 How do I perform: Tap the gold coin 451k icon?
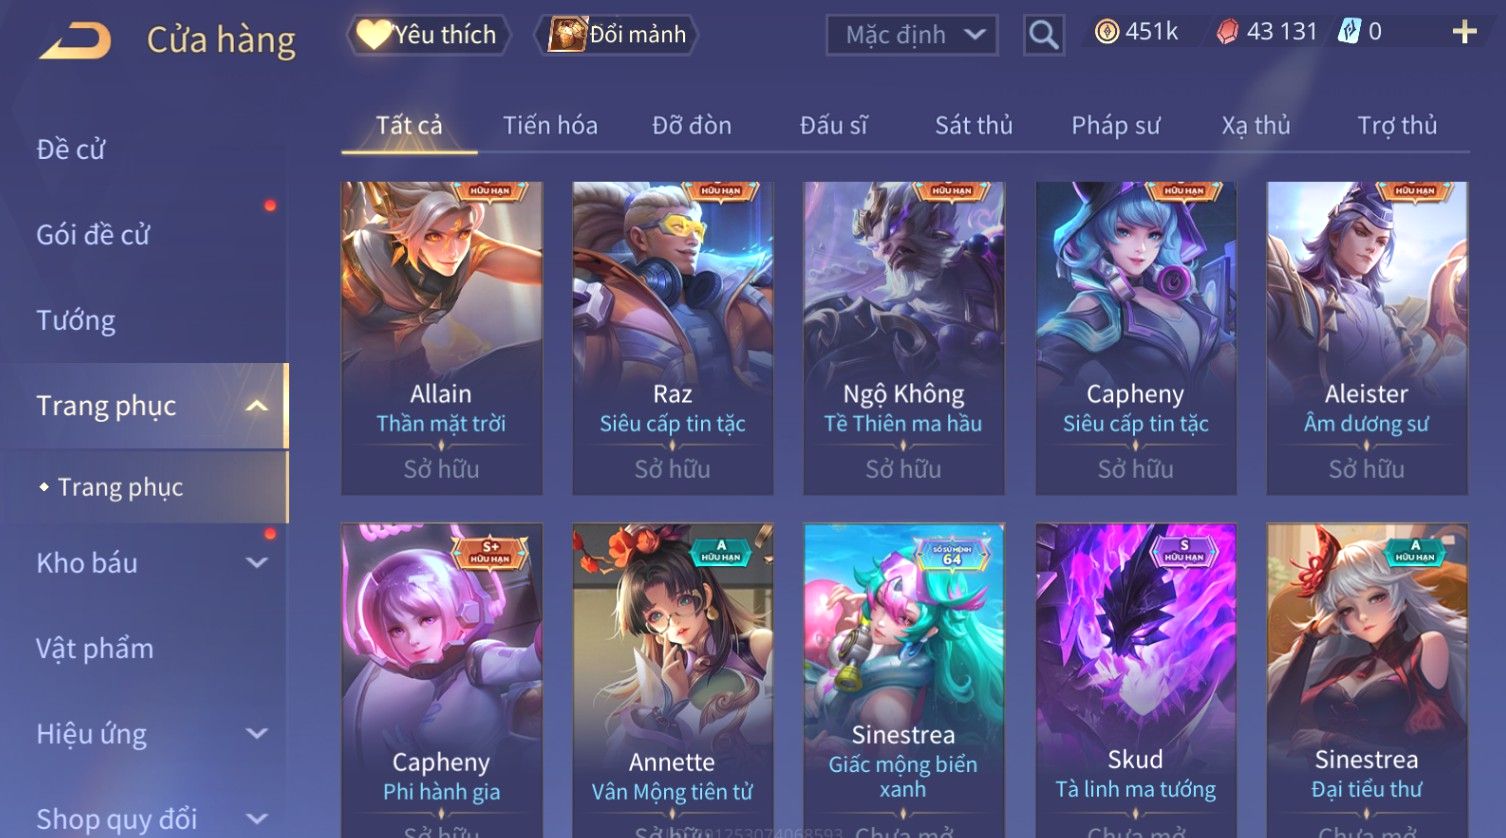pos(1106,32)
